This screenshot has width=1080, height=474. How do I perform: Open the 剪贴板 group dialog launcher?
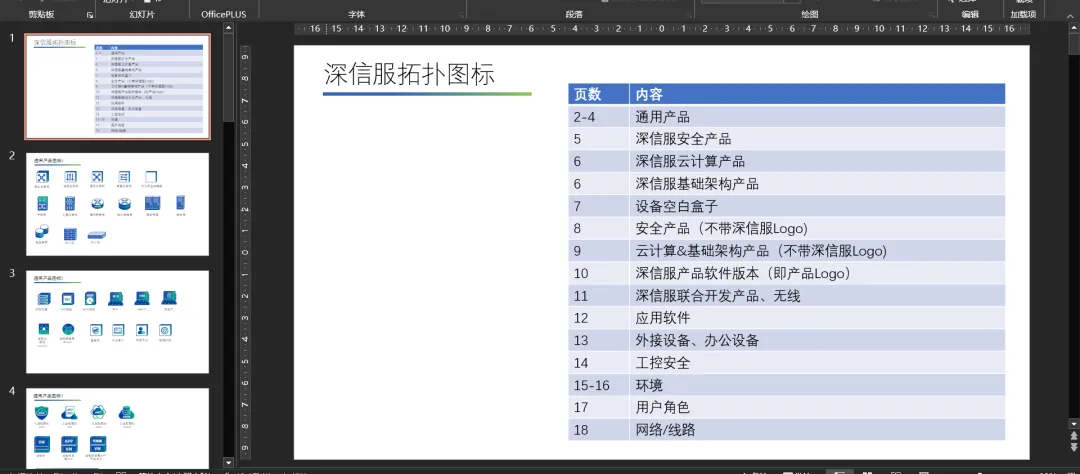pyautogui.click(x=90, y=14)
